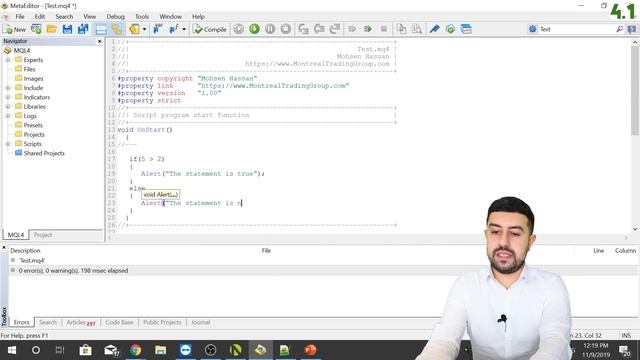Save the file with the floppy icon
This screenshot has width=640, height=360.
67,29
